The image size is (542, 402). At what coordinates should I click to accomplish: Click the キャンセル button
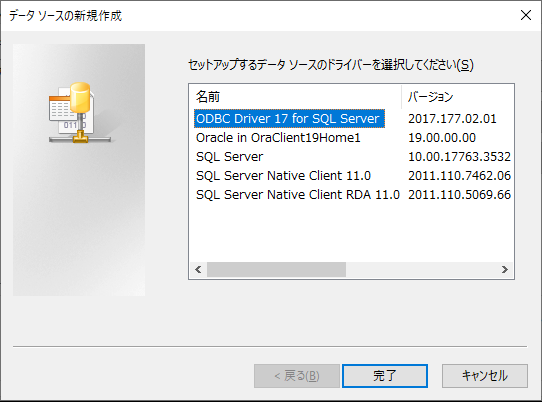(x=485, y=376)
